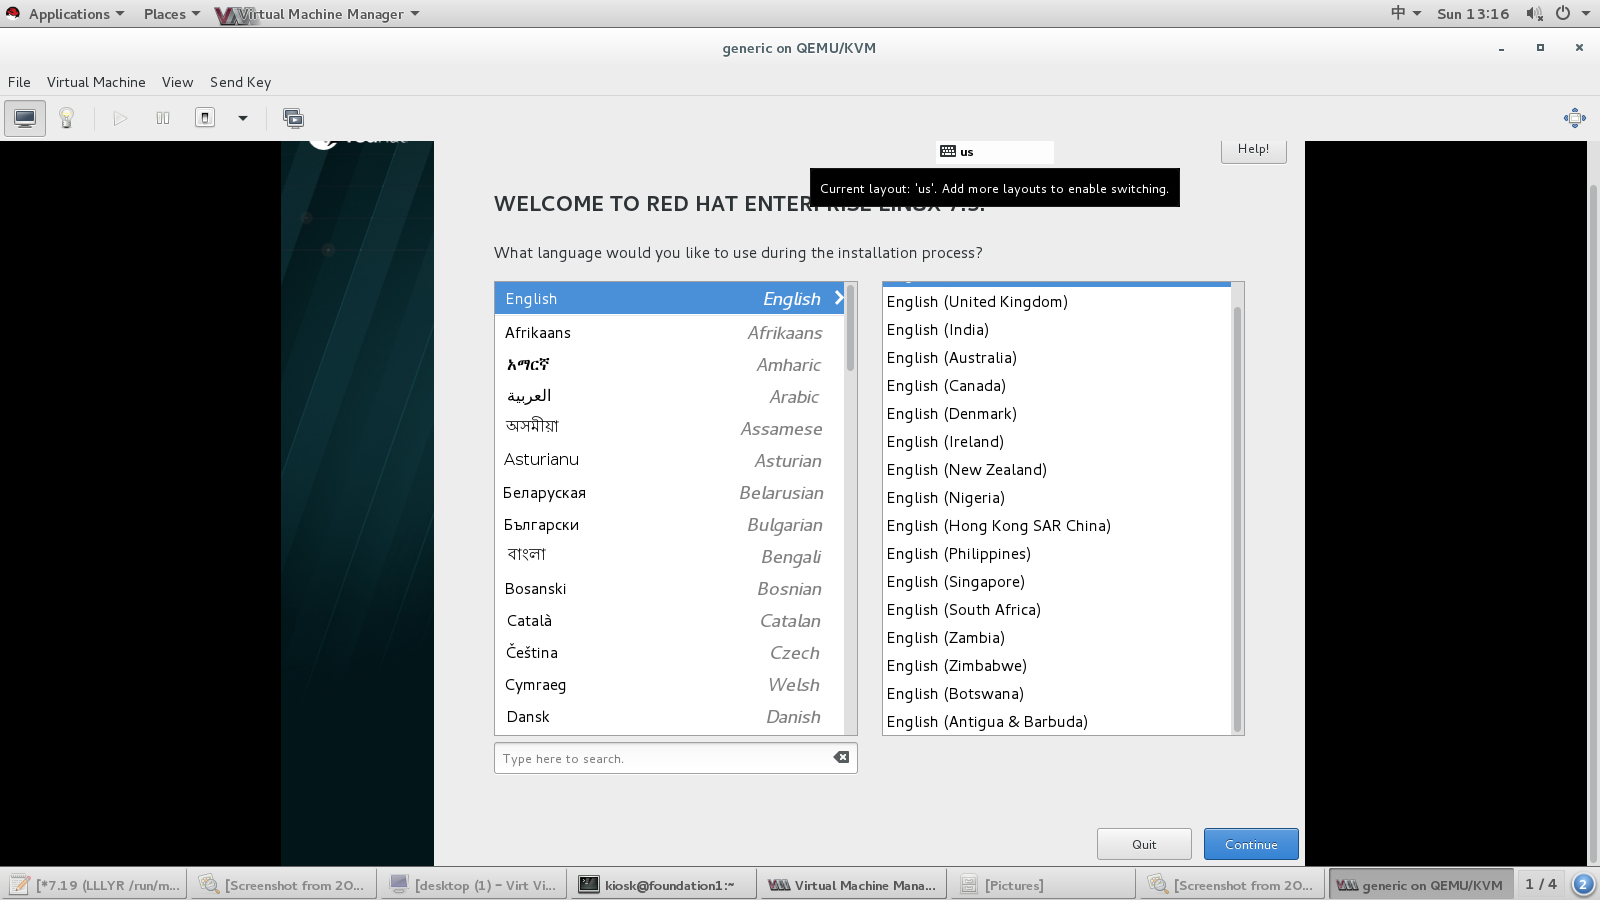The height and width of the screenshot is (900, 1600).
Task: Choose English (India) locale
Action: [1056, 329]
